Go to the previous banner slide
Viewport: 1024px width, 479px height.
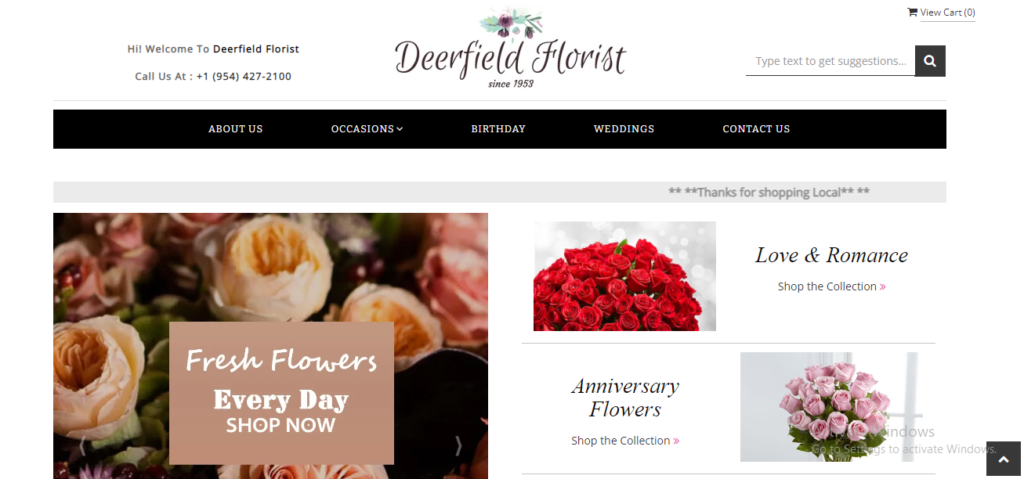pyautogui.click(x=83, y=446)
